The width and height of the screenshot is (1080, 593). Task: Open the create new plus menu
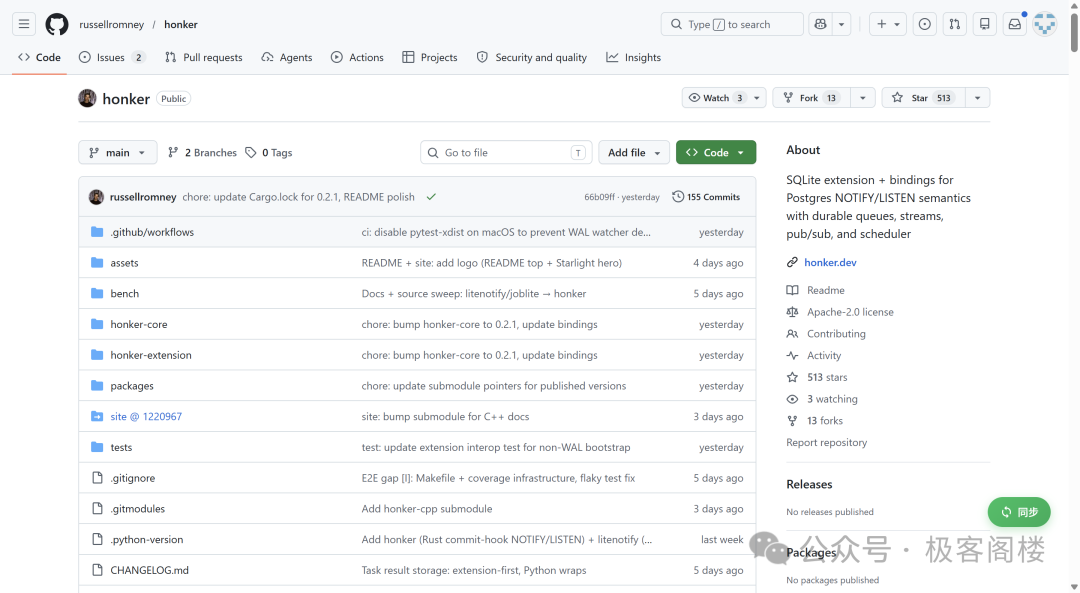(x=887, y=24)
